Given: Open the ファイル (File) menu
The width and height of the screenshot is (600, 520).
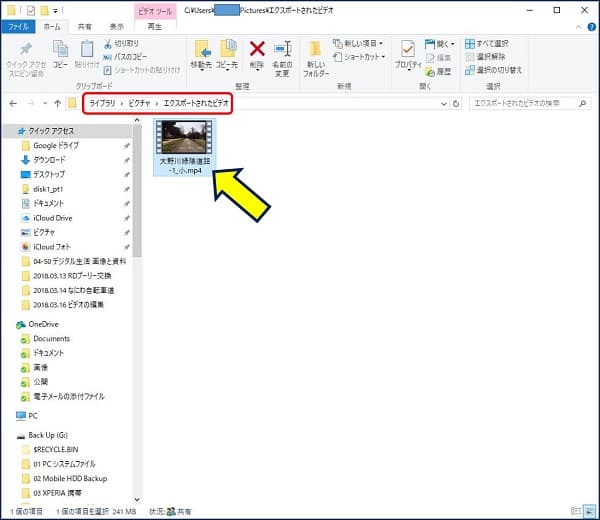Looking at the screenshot, I should 19,27.
